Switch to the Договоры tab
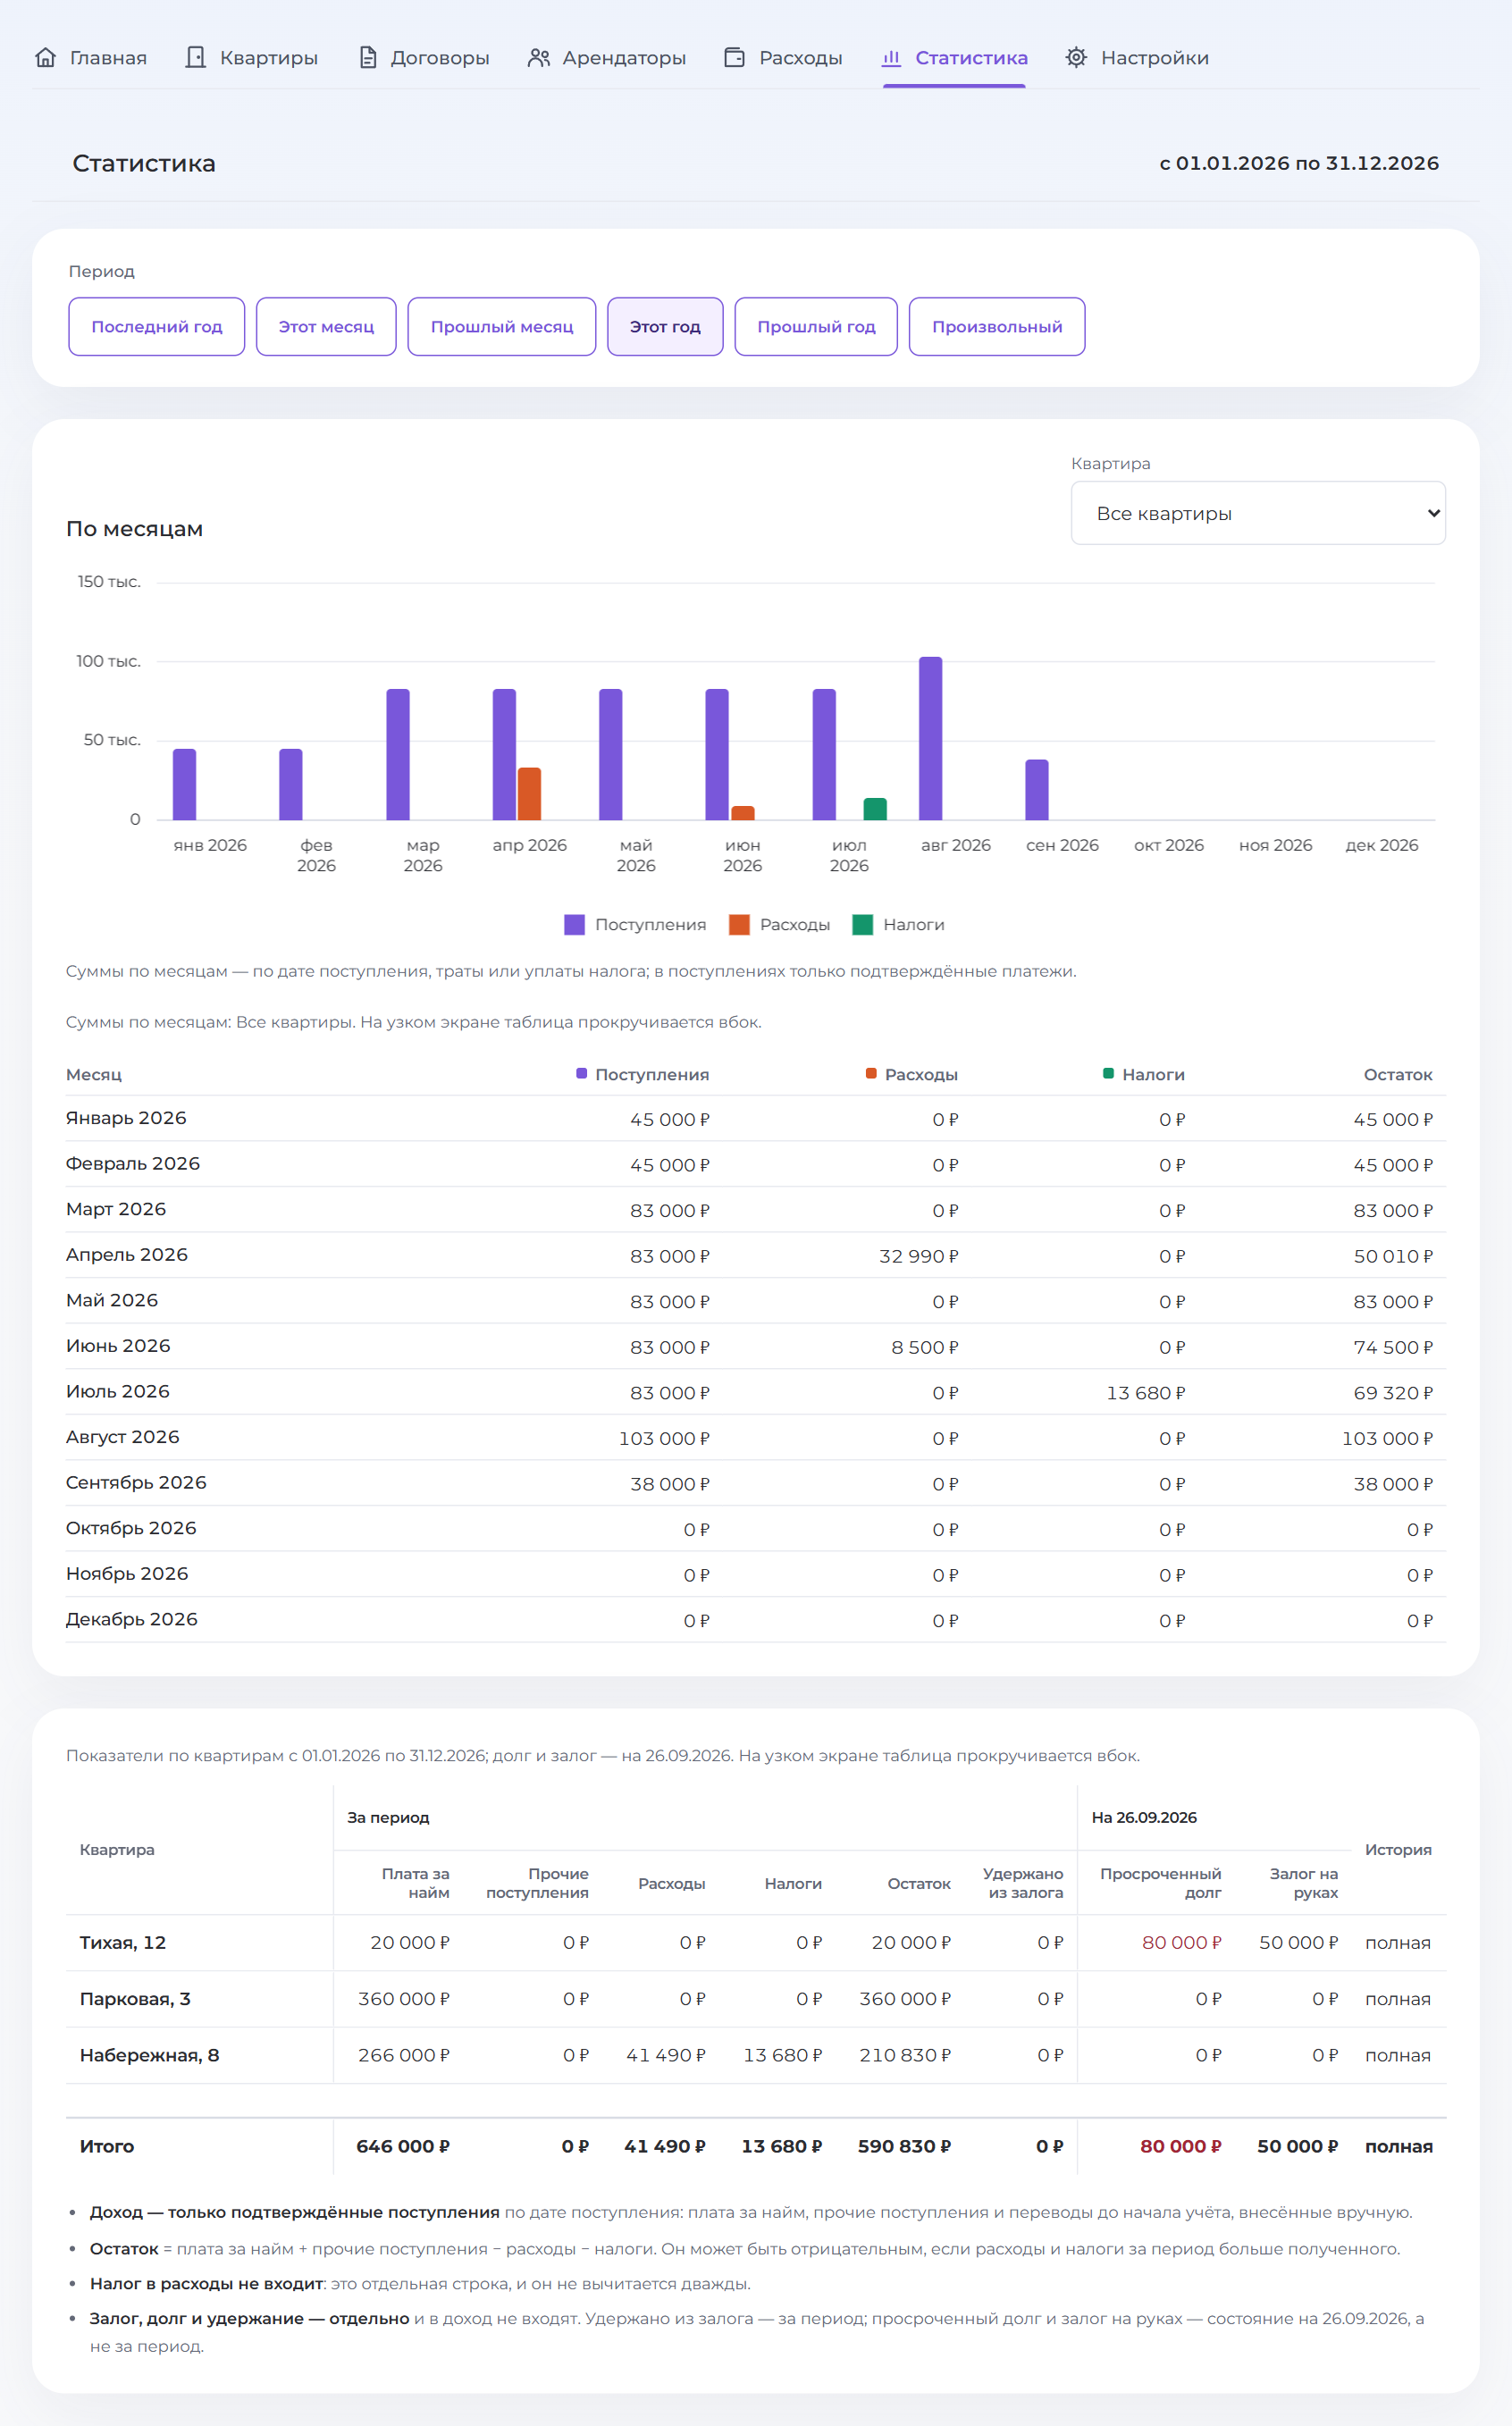 tap(424, 58)
